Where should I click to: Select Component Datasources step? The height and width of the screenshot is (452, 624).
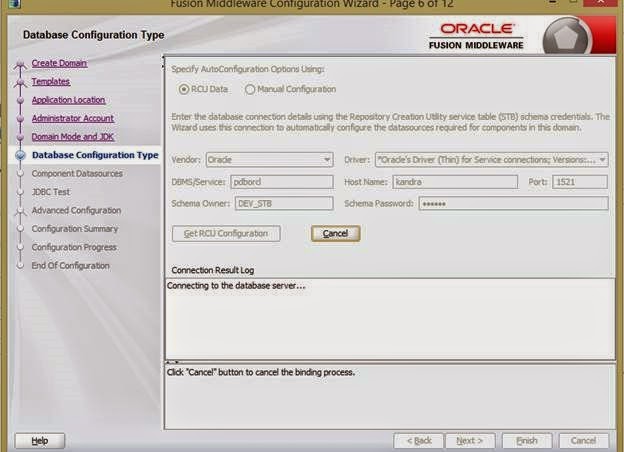pyautogui.click(x=77, y=173)
